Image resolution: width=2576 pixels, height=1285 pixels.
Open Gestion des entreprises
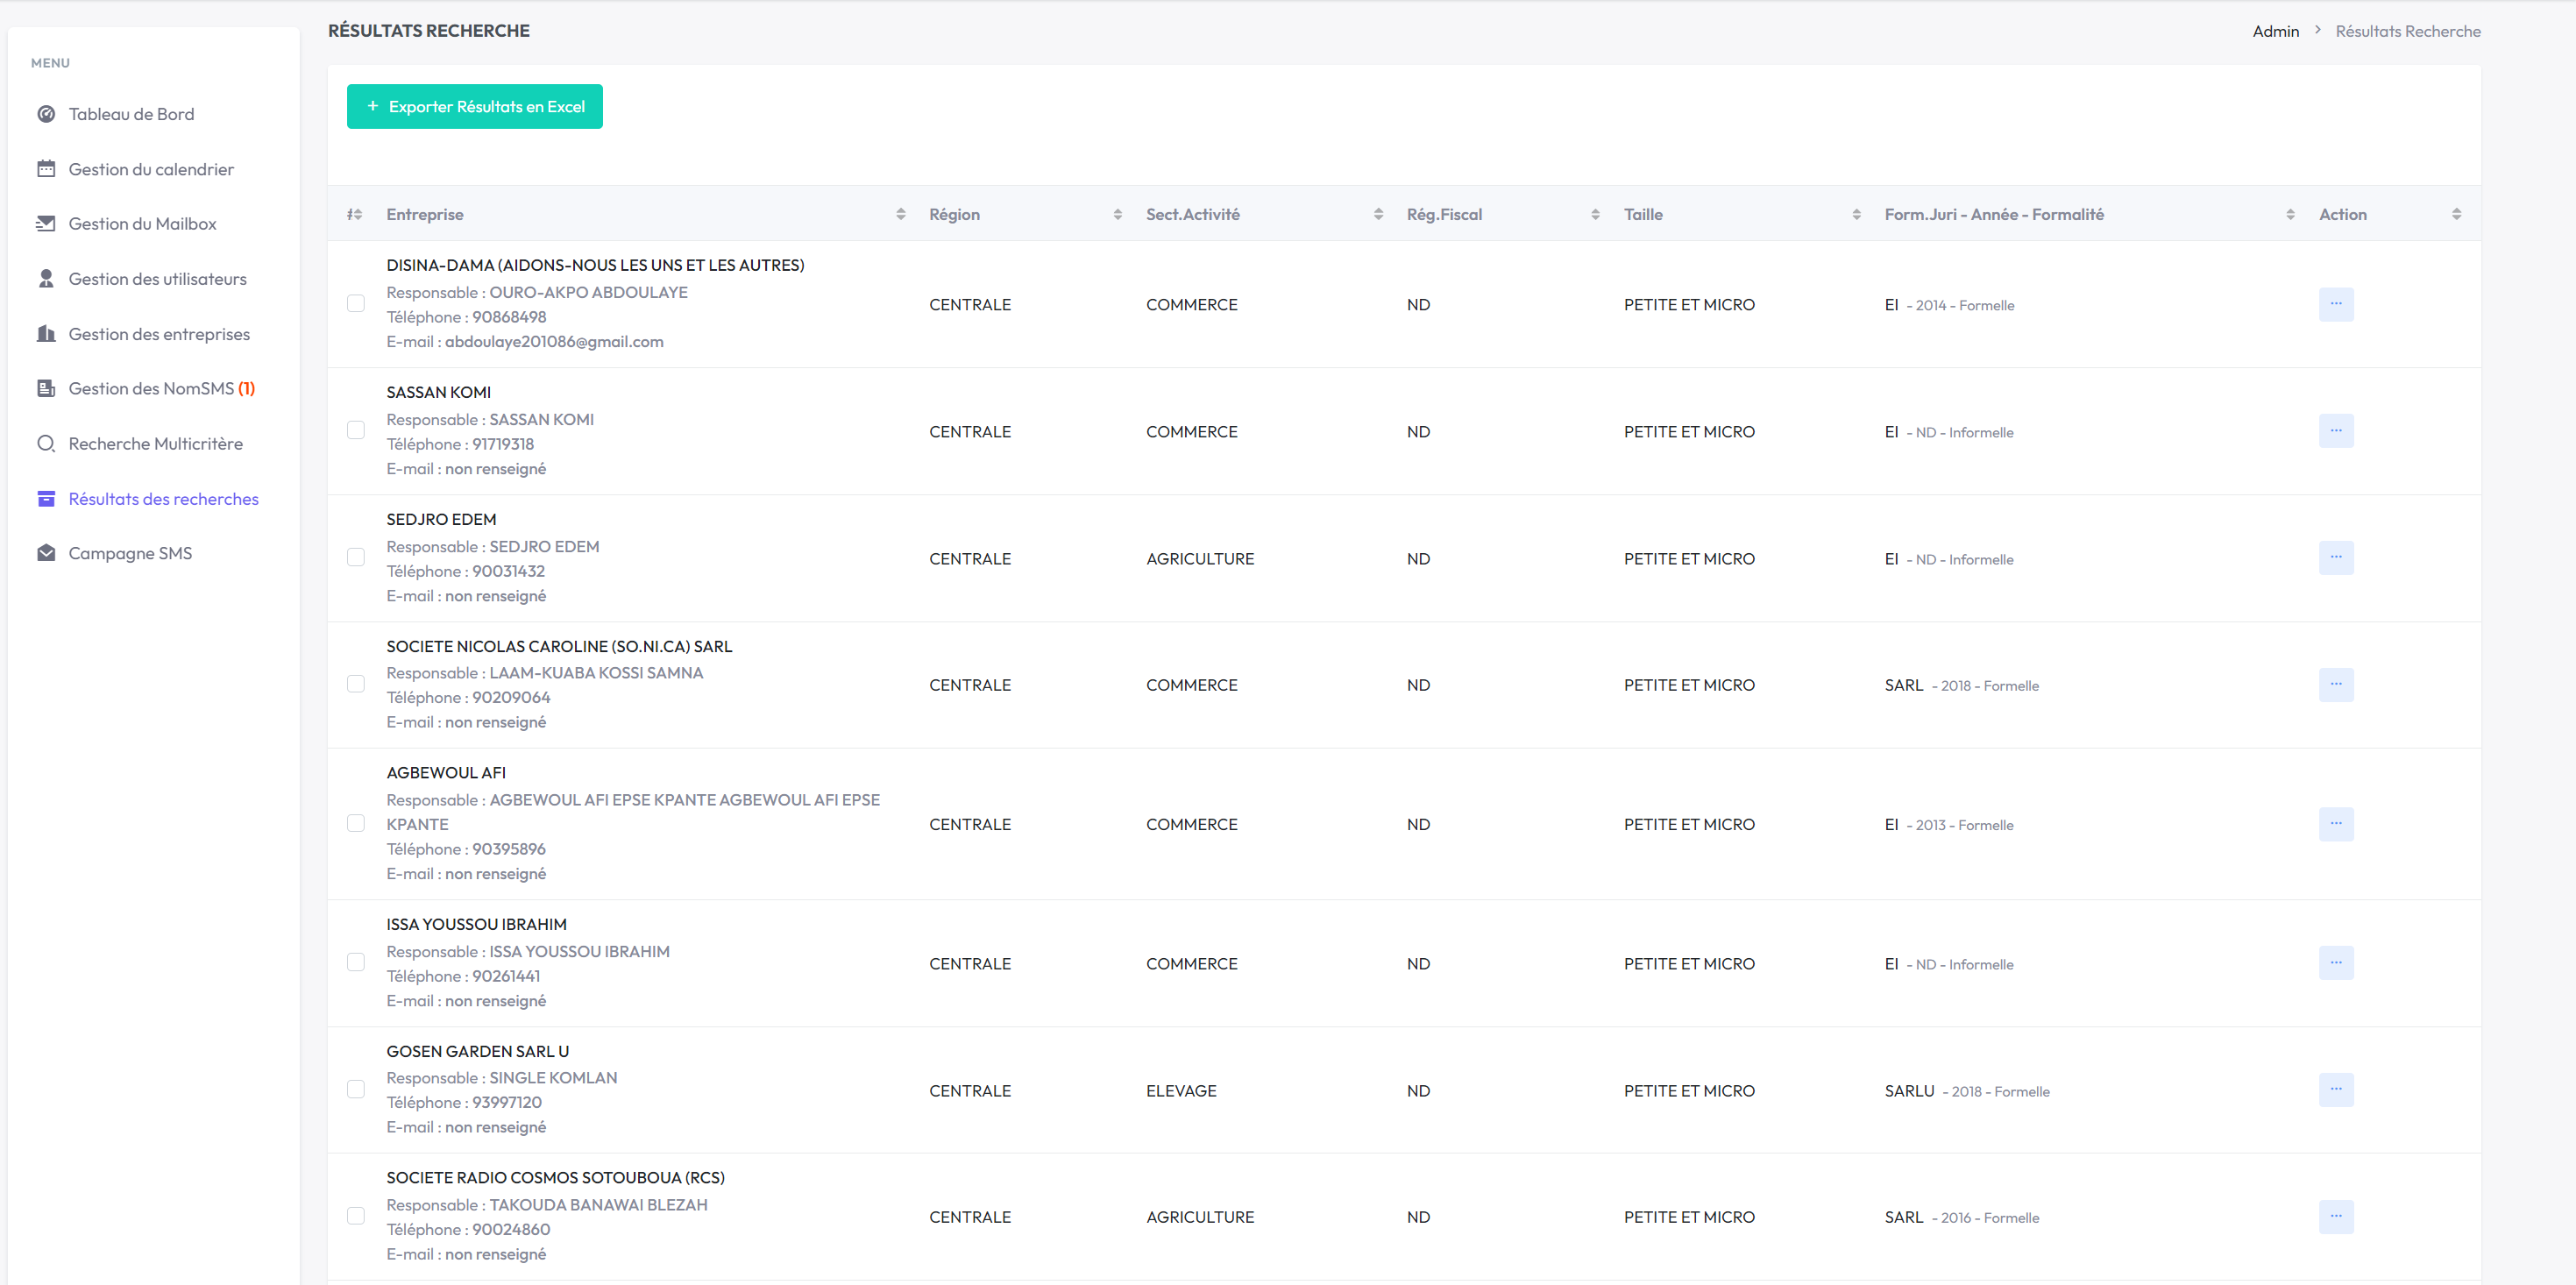(x=159, y=334)
